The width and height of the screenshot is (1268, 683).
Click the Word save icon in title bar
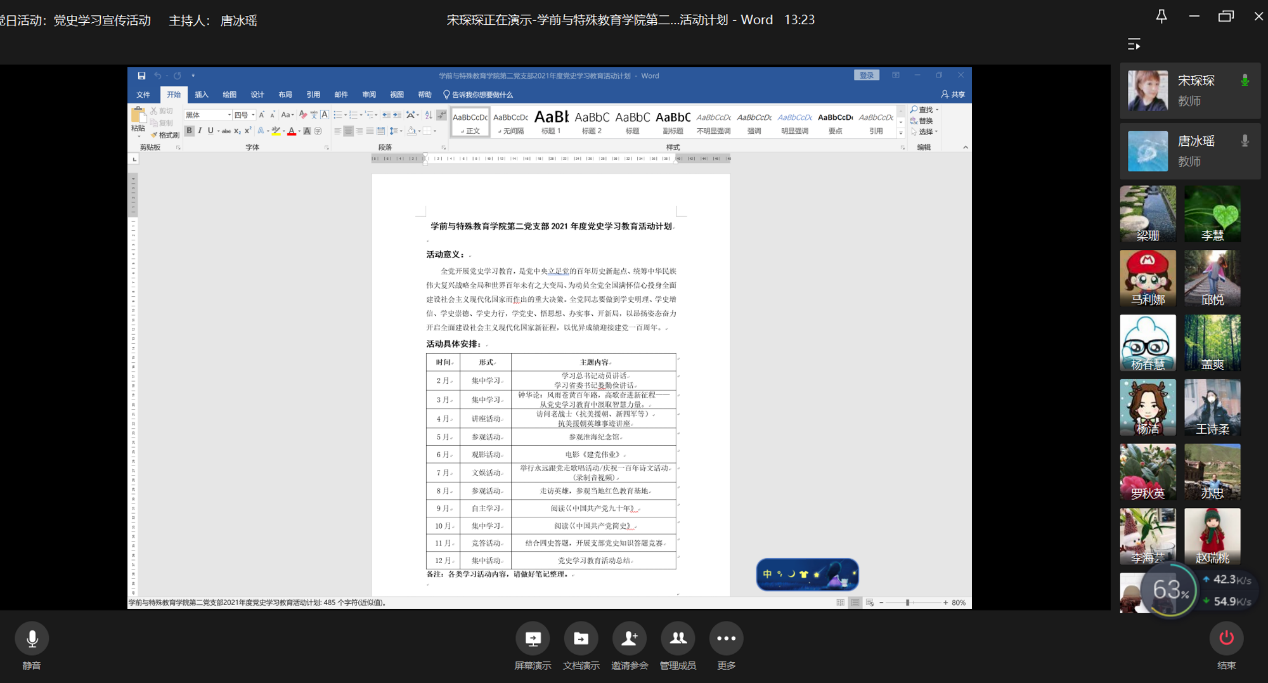[142, 76]
